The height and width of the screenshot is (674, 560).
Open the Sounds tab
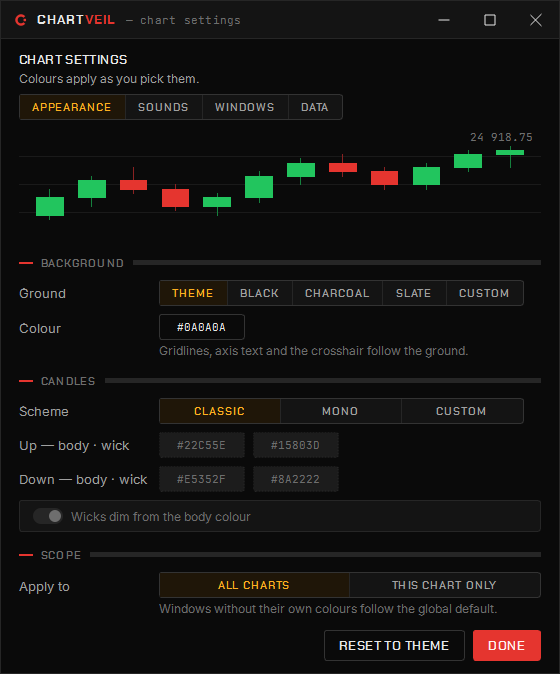click(163, 107)
